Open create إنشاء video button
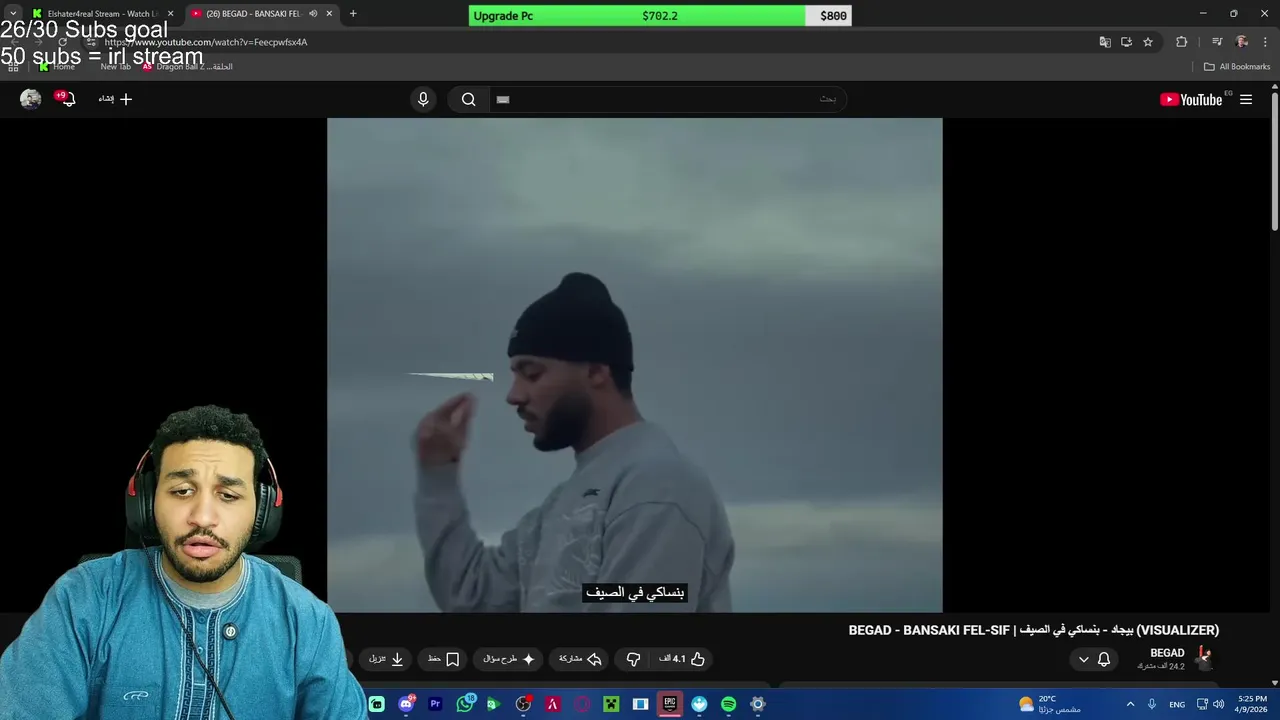Image resolution: width=1280 pixels, height=720 pixels. (x=115, y=99)
